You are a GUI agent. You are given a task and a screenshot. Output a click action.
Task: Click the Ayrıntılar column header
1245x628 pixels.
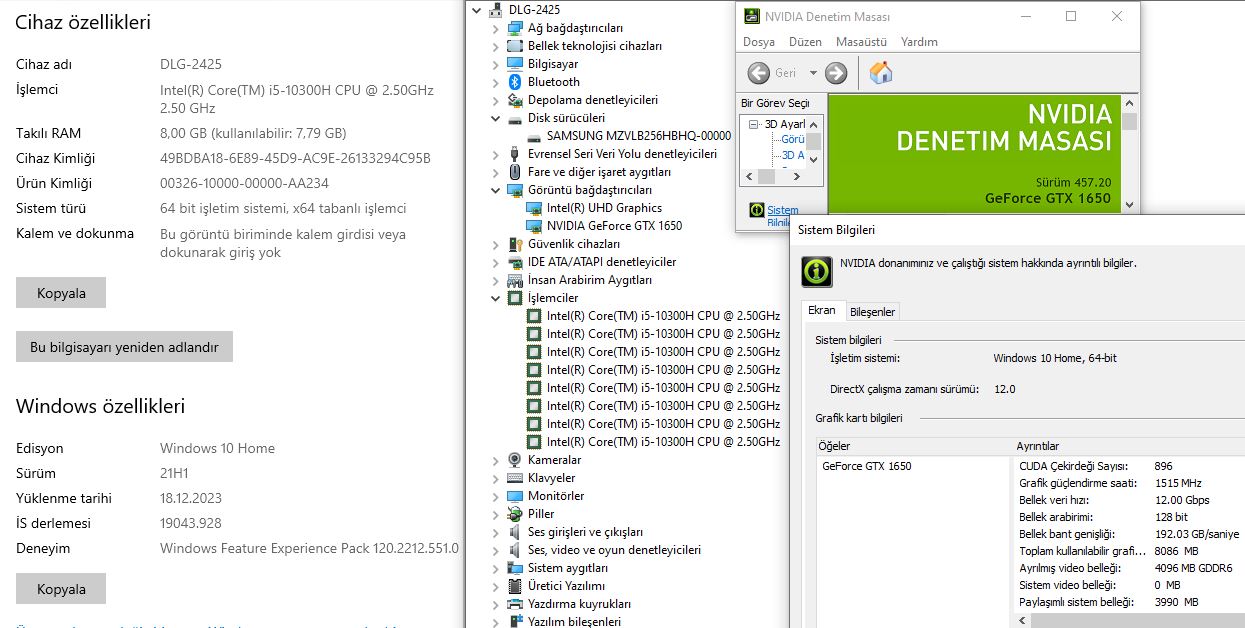click(x=1128, y=446)
